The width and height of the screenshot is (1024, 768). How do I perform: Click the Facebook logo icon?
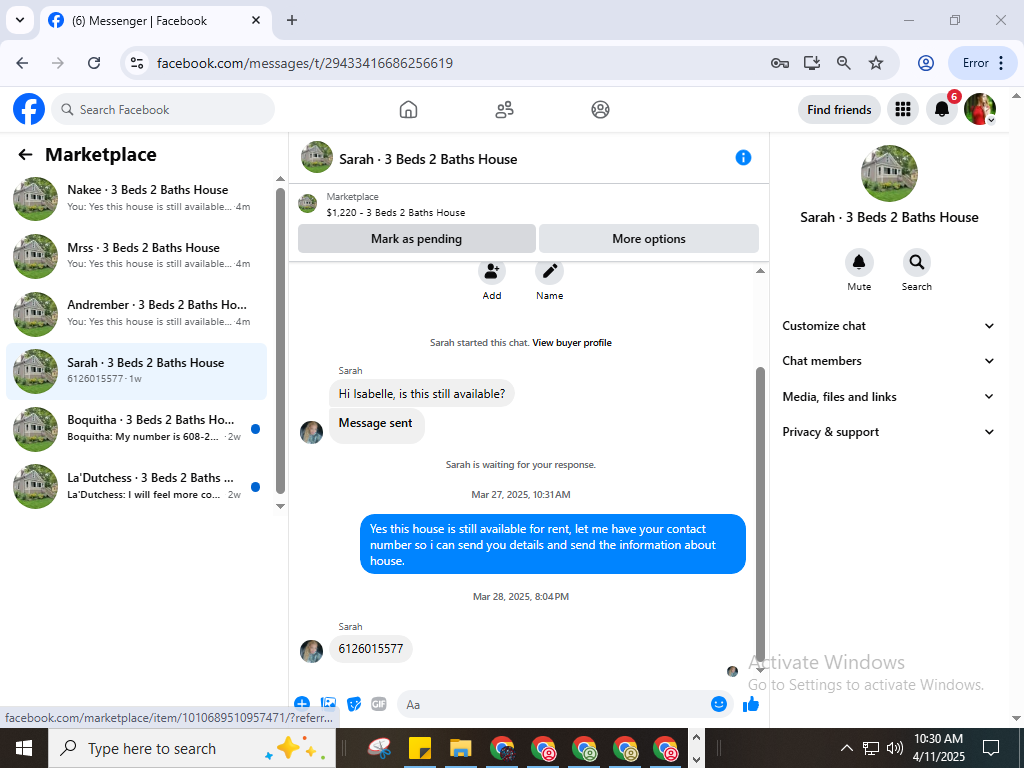tap(29, 109)
